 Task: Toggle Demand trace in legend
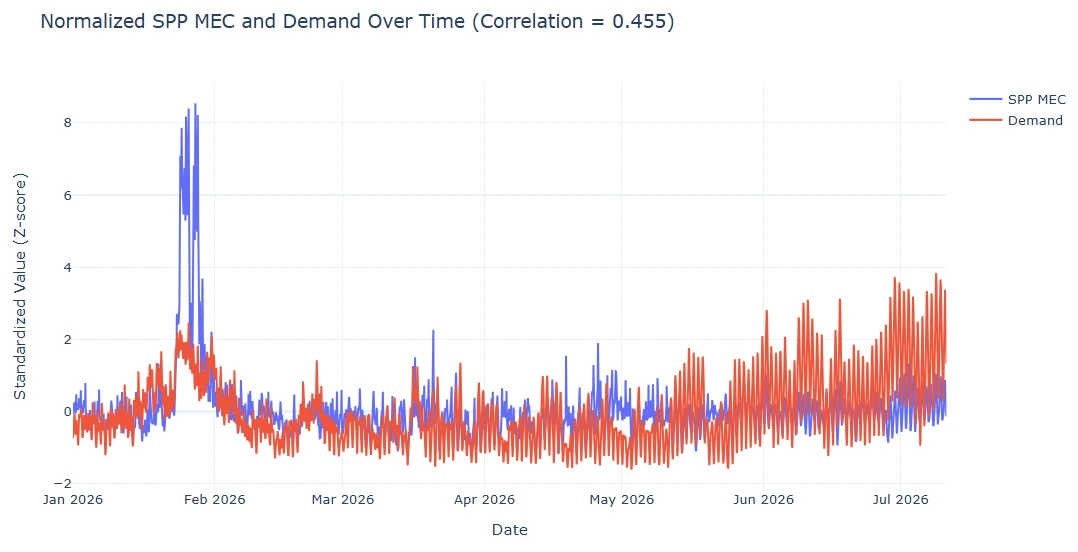click(1016, 121)
